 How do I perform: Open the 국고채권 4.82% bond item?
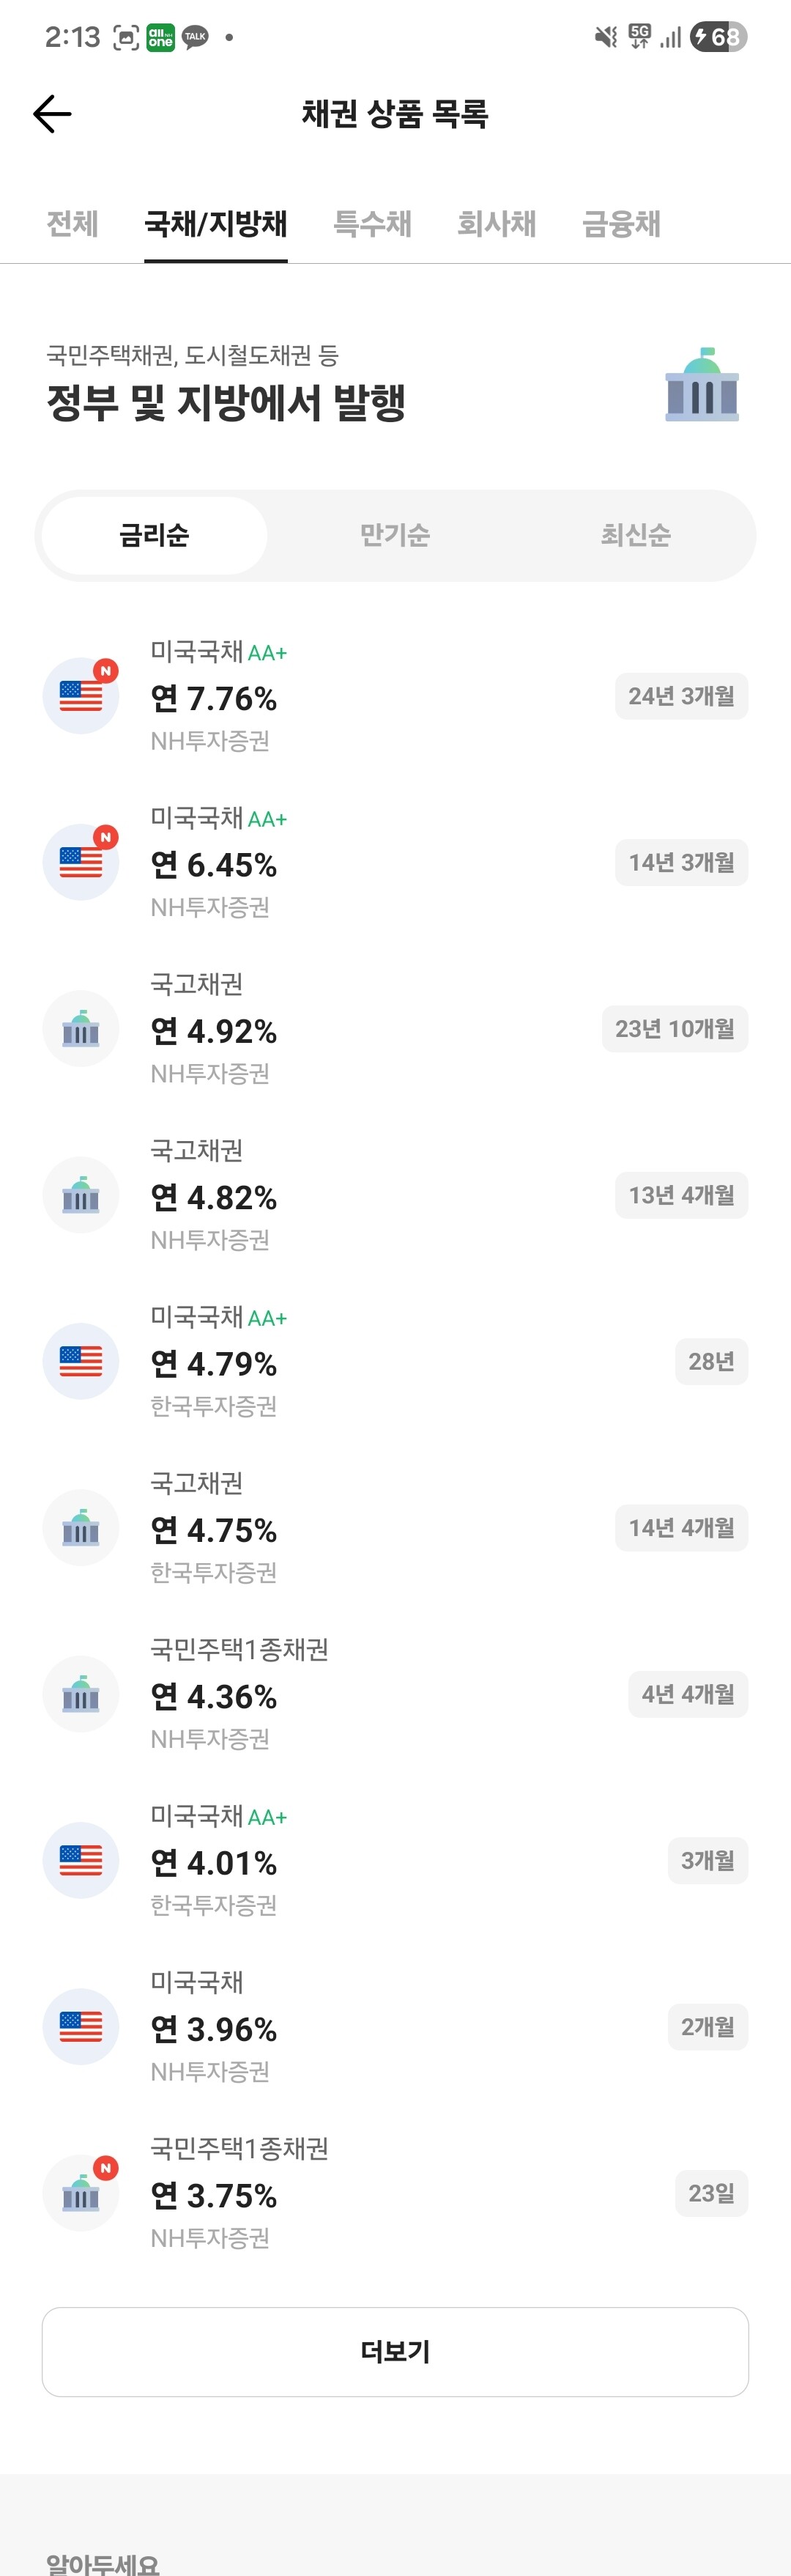395,1195
